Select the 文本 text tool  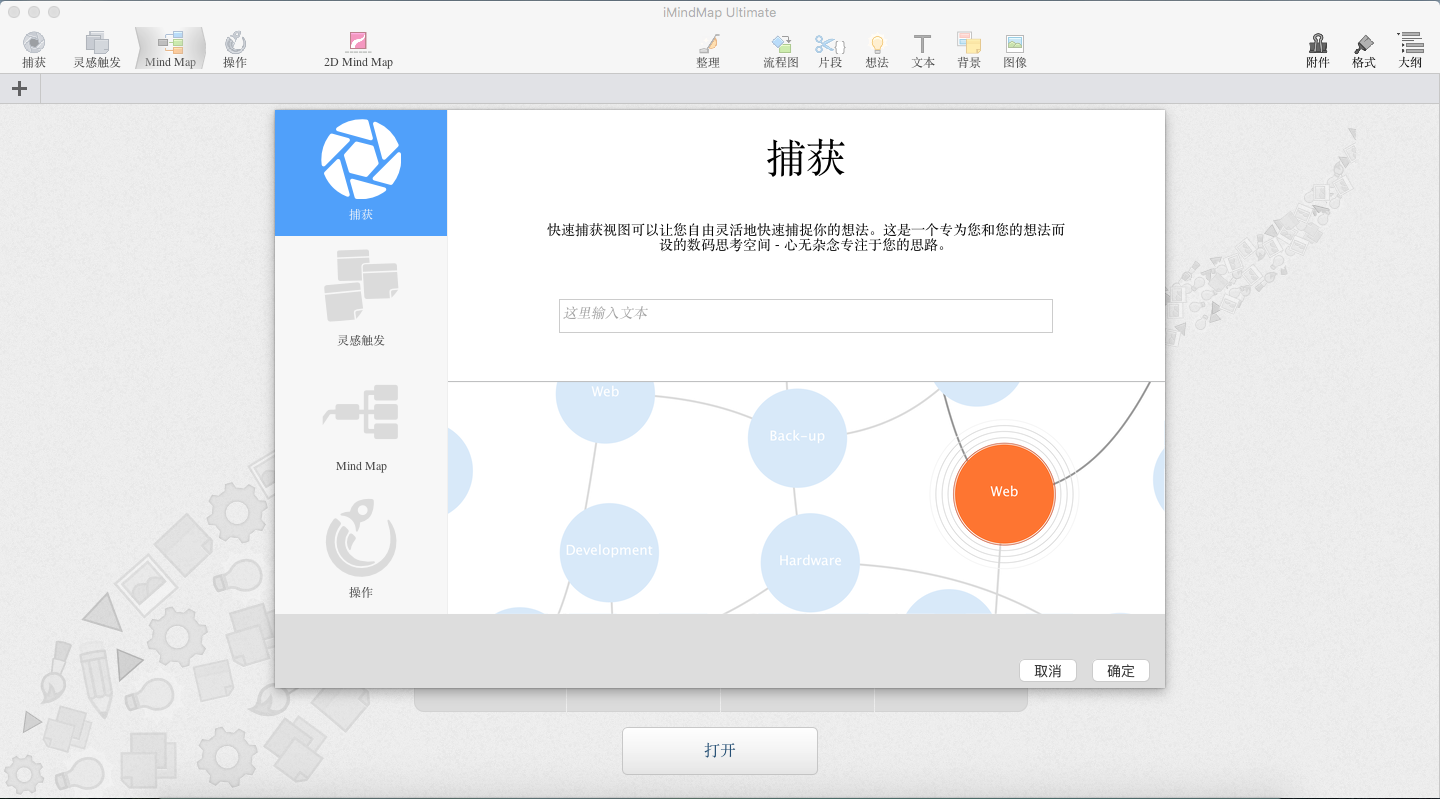tap(923, 50)
